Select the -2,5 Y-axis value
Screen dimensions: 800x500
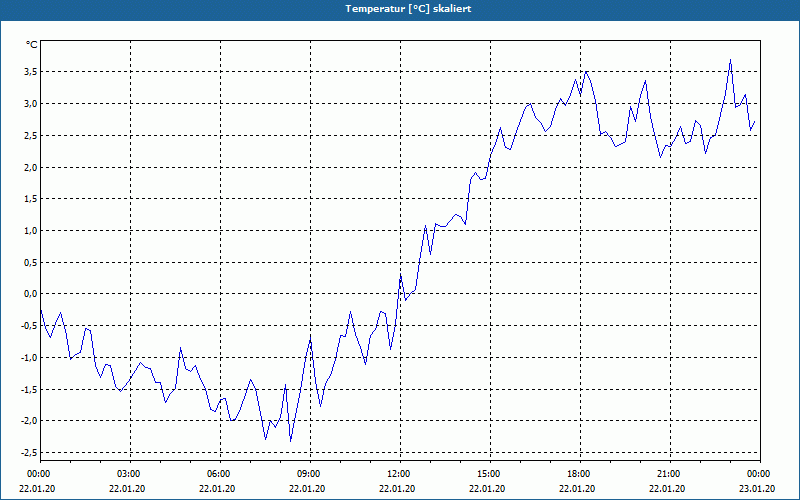[x=29, y=453]
